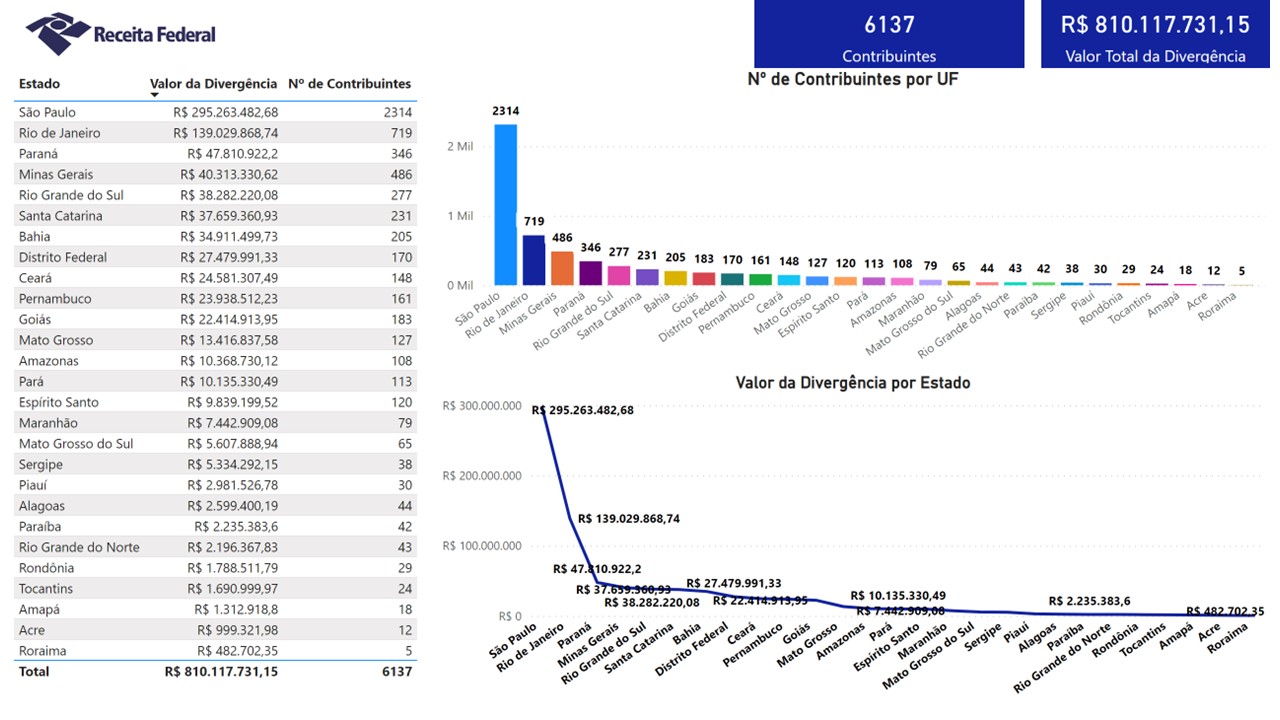Select the Paraíba table row
Viewport: 1280px width, 720px height.
click(216, 526)
